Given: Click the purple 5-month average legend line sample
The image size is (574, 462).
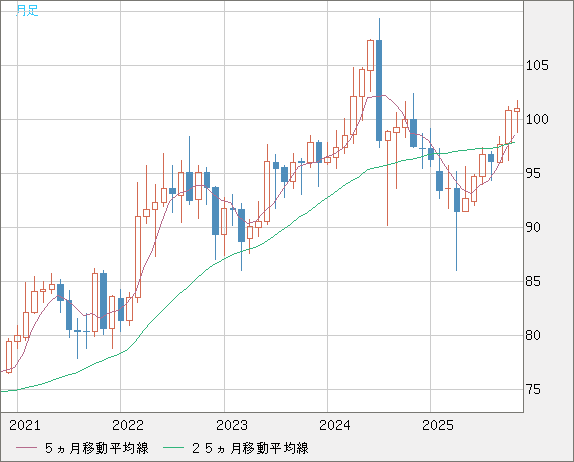Looking at the screenshot, I should click(26, 448).
